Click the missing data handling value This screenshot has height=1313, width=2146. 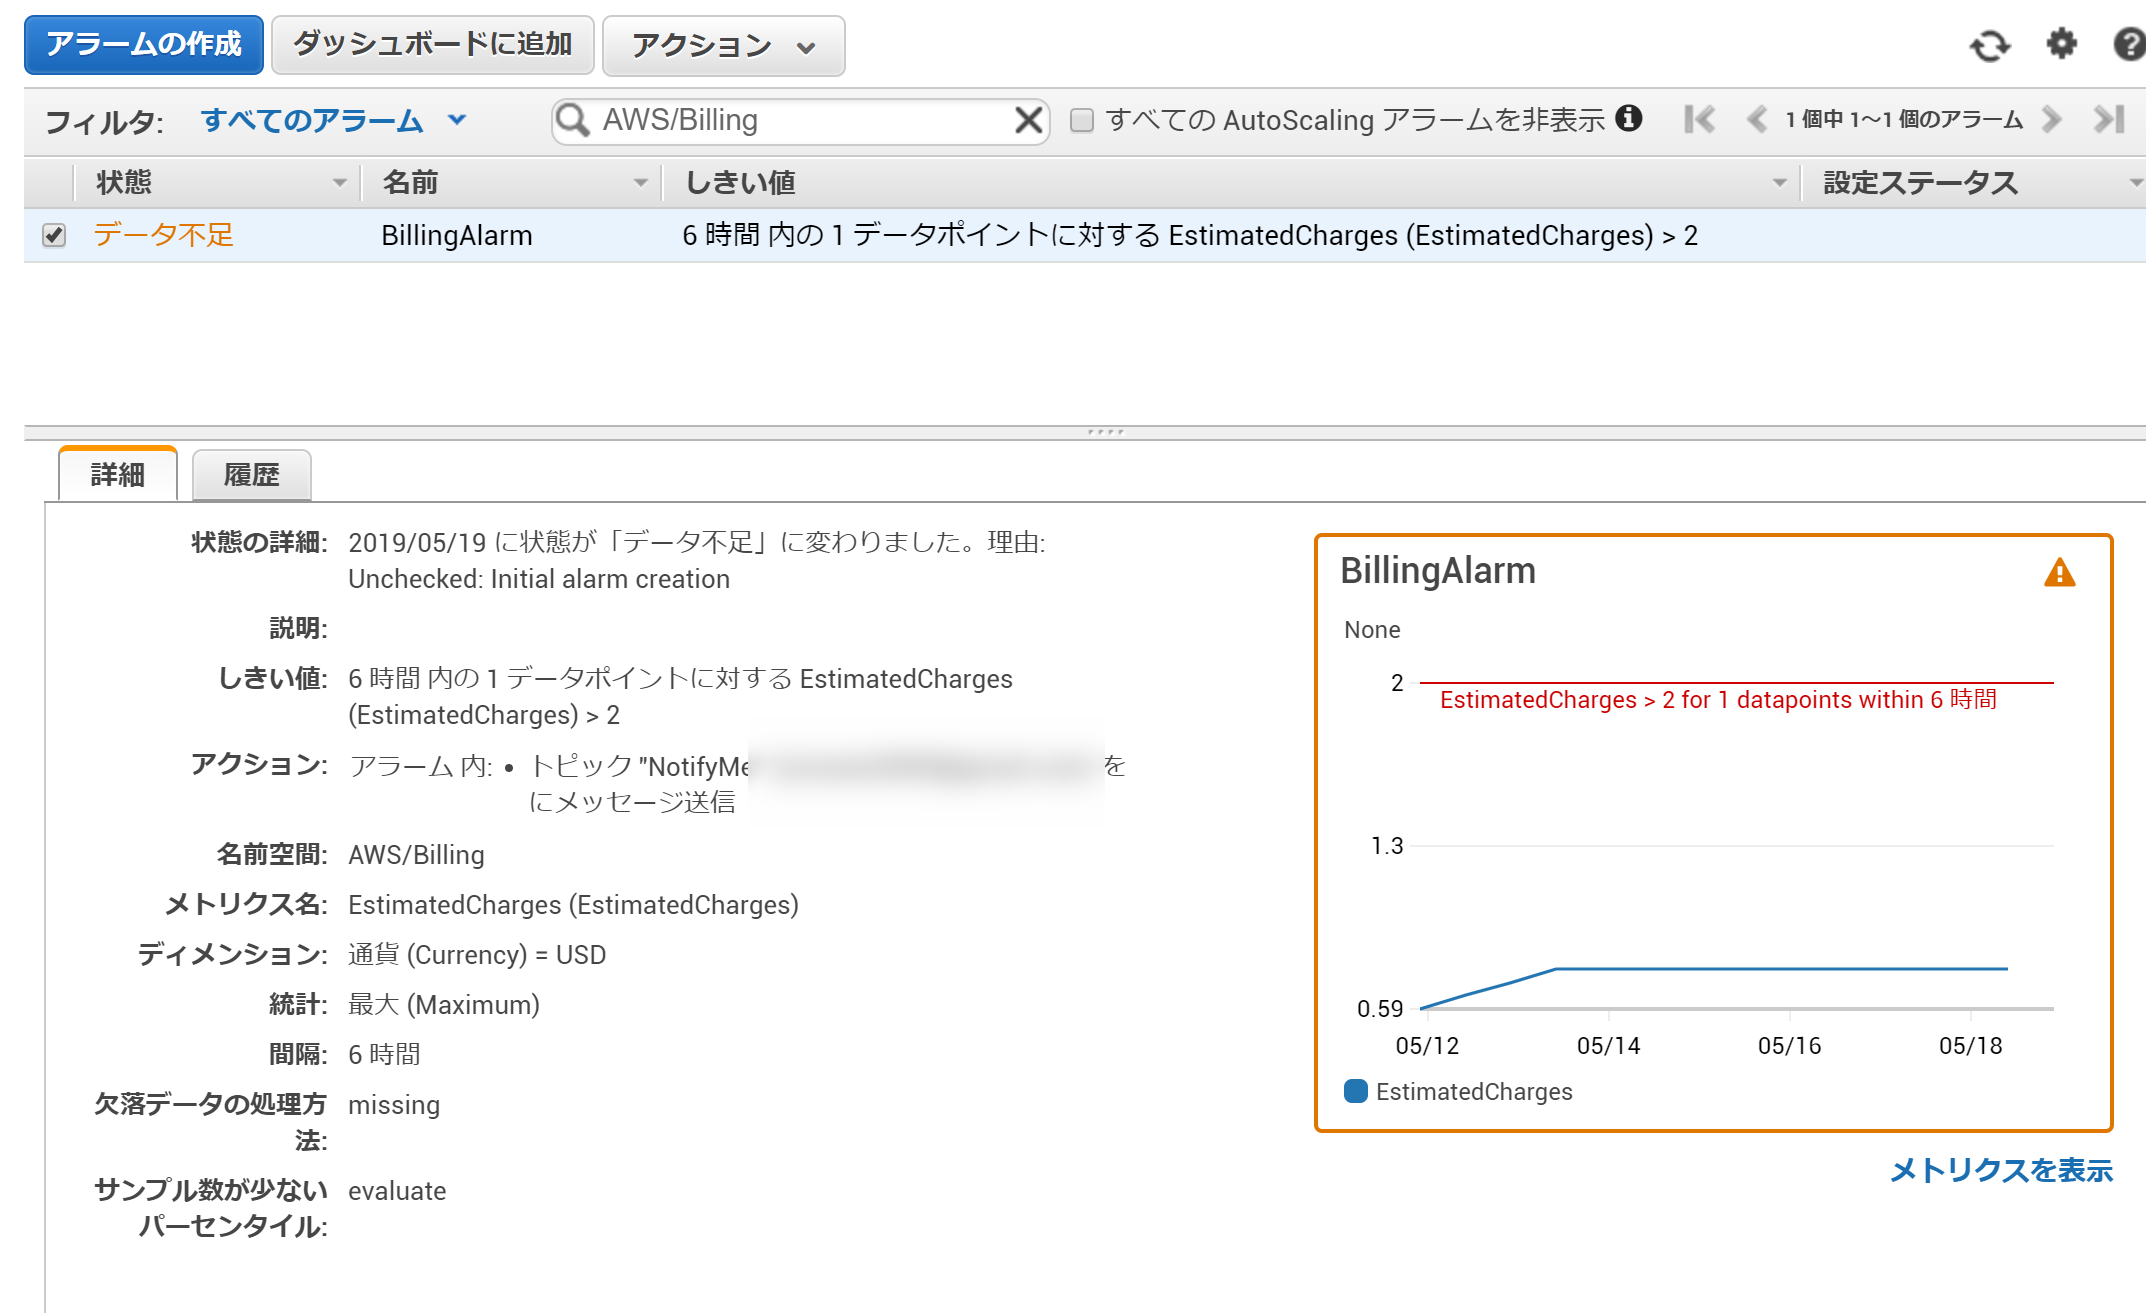point(394,1105)
